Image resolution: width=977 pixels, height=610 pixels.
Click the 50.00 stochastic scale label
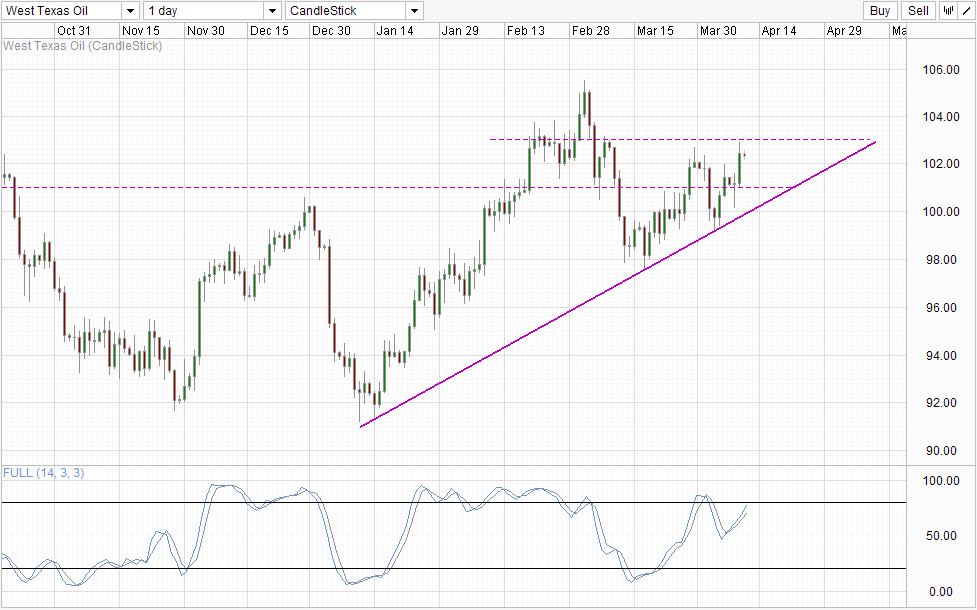(x=943, y=536)
